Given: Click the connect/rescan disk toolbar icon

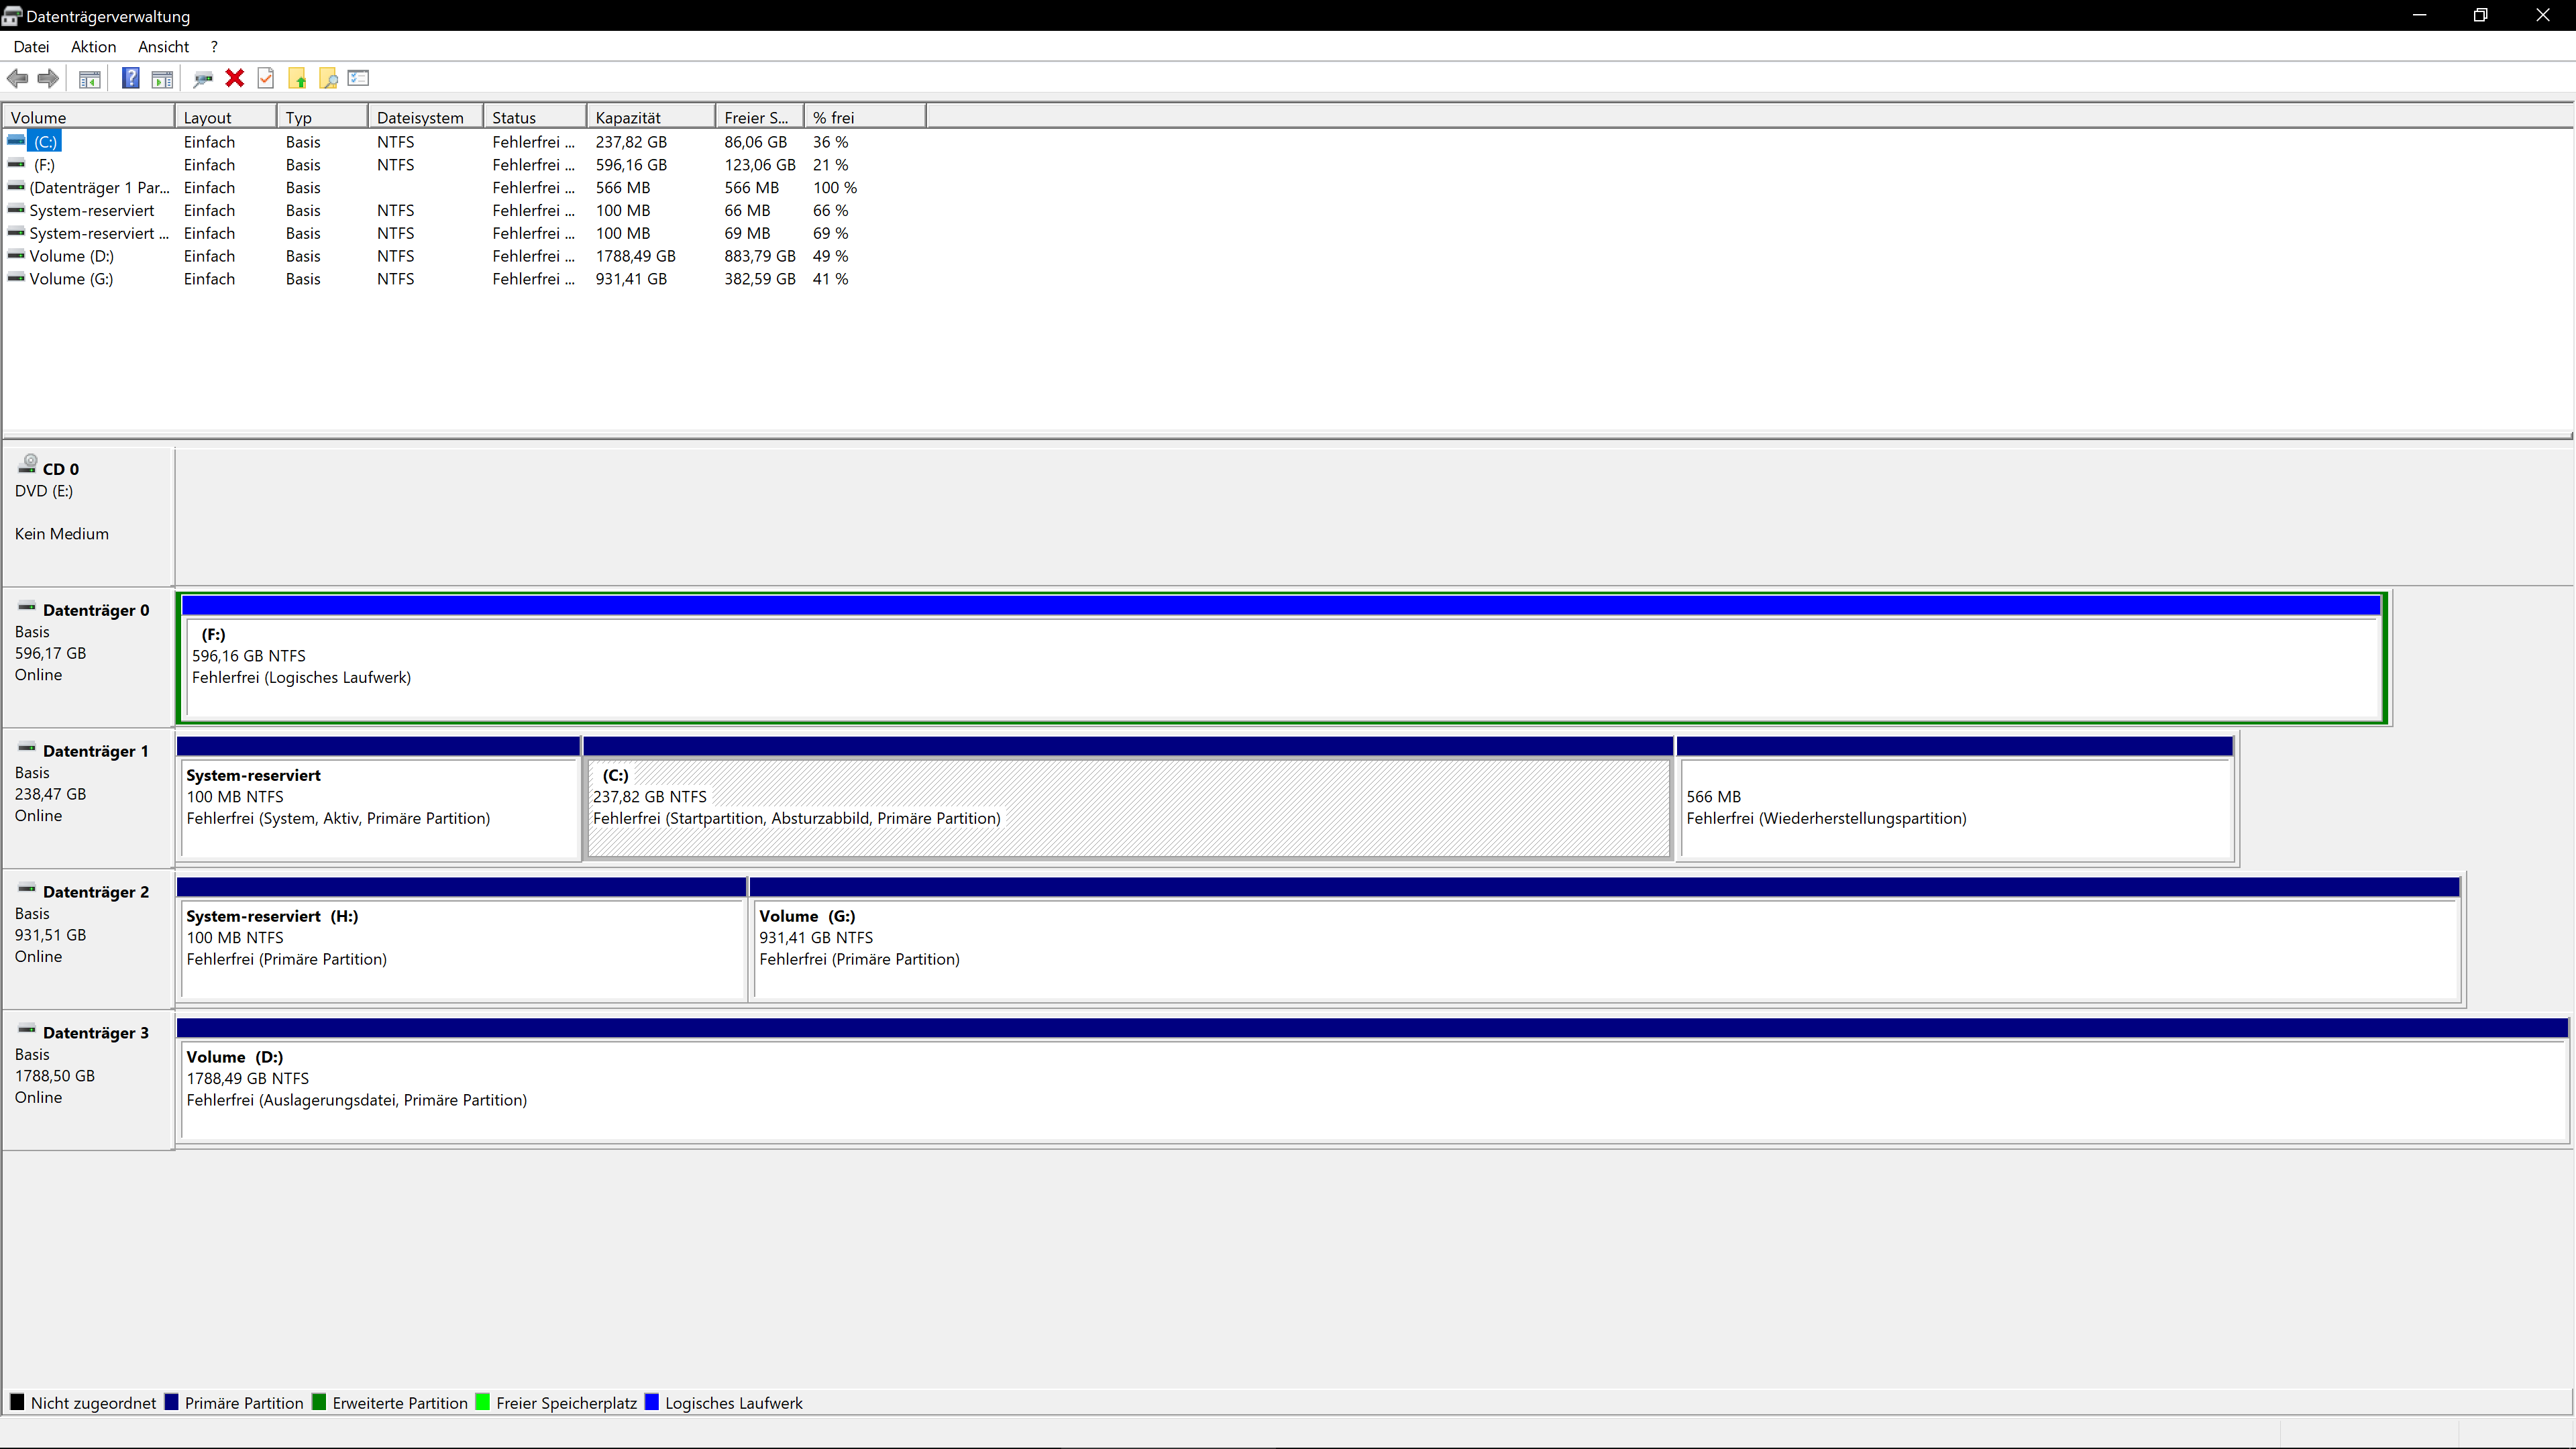Looking at the screenshot, I should pos(203,78).
